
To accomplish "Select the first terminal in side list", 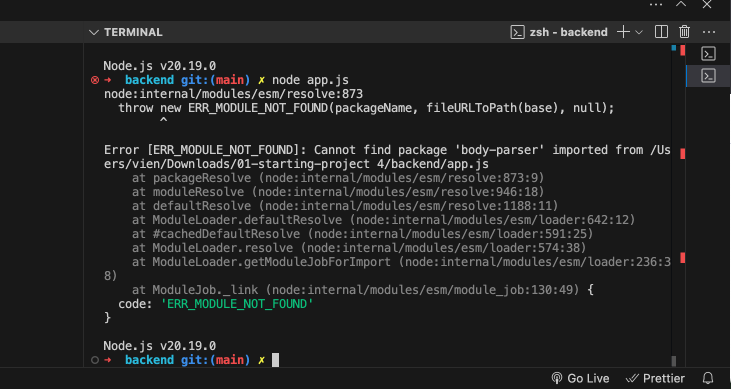I will (708, 54).
